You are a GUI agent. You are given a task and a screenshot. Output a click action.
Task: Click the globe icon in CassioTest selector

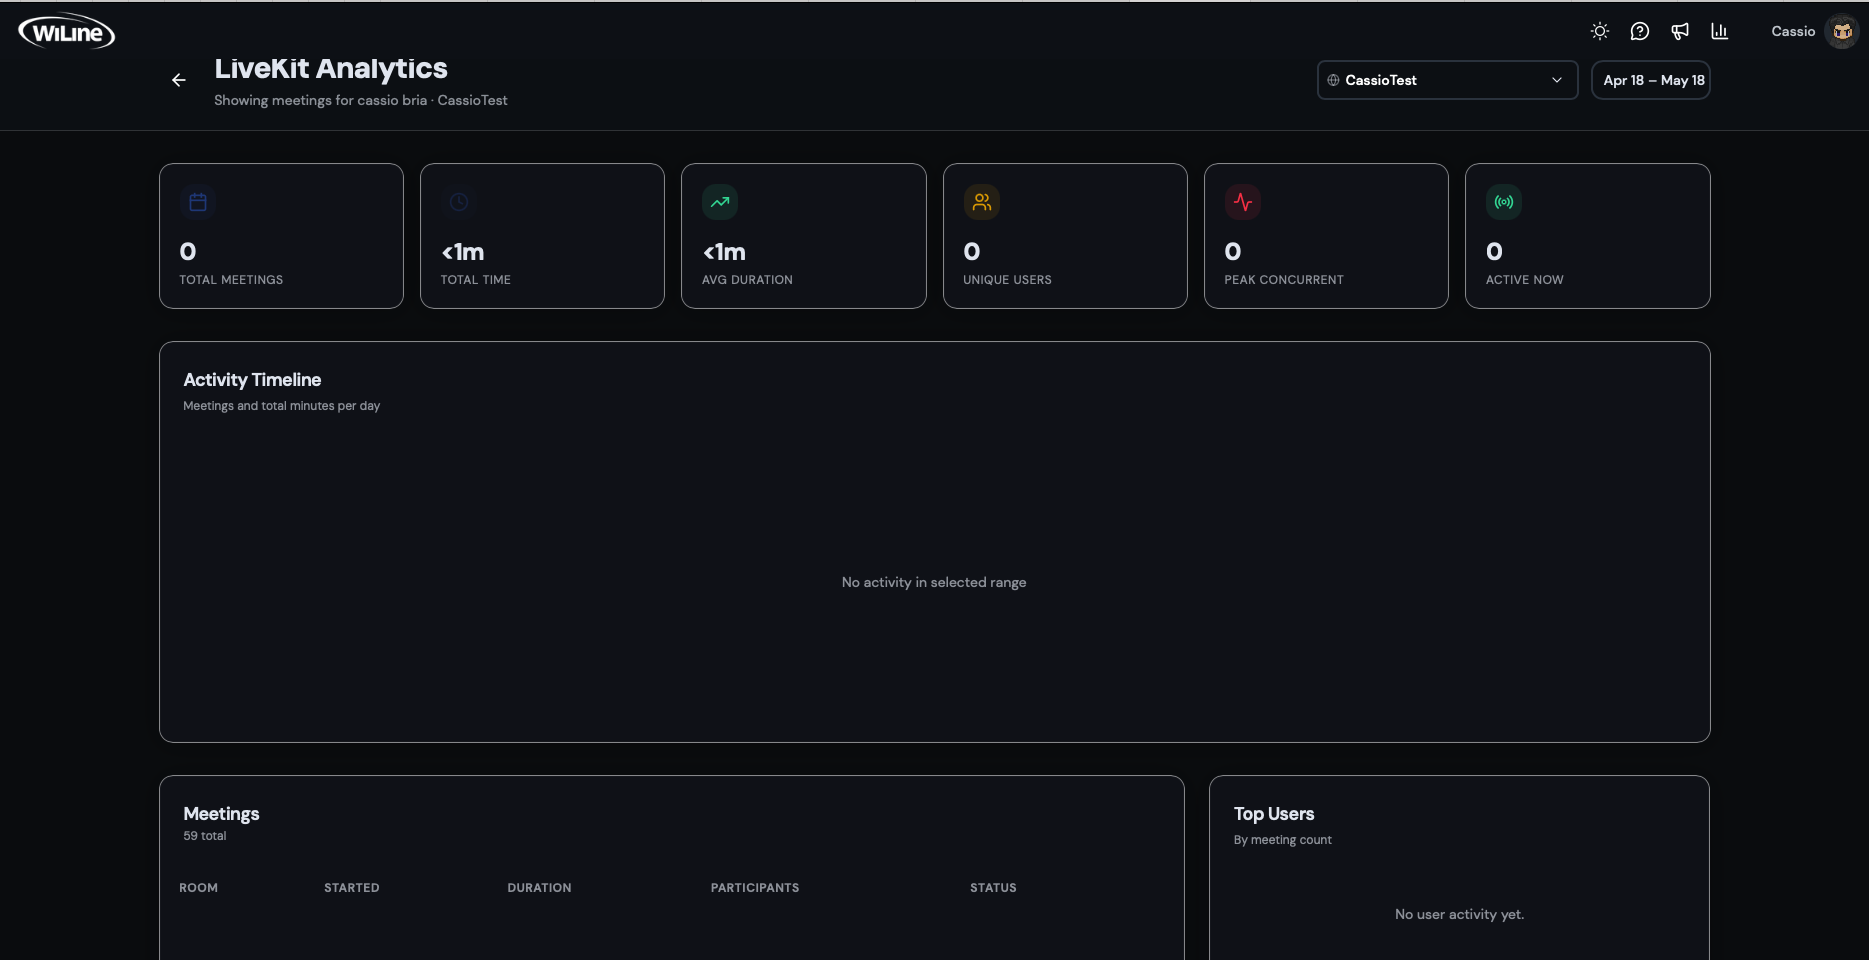click(1333, 80)
